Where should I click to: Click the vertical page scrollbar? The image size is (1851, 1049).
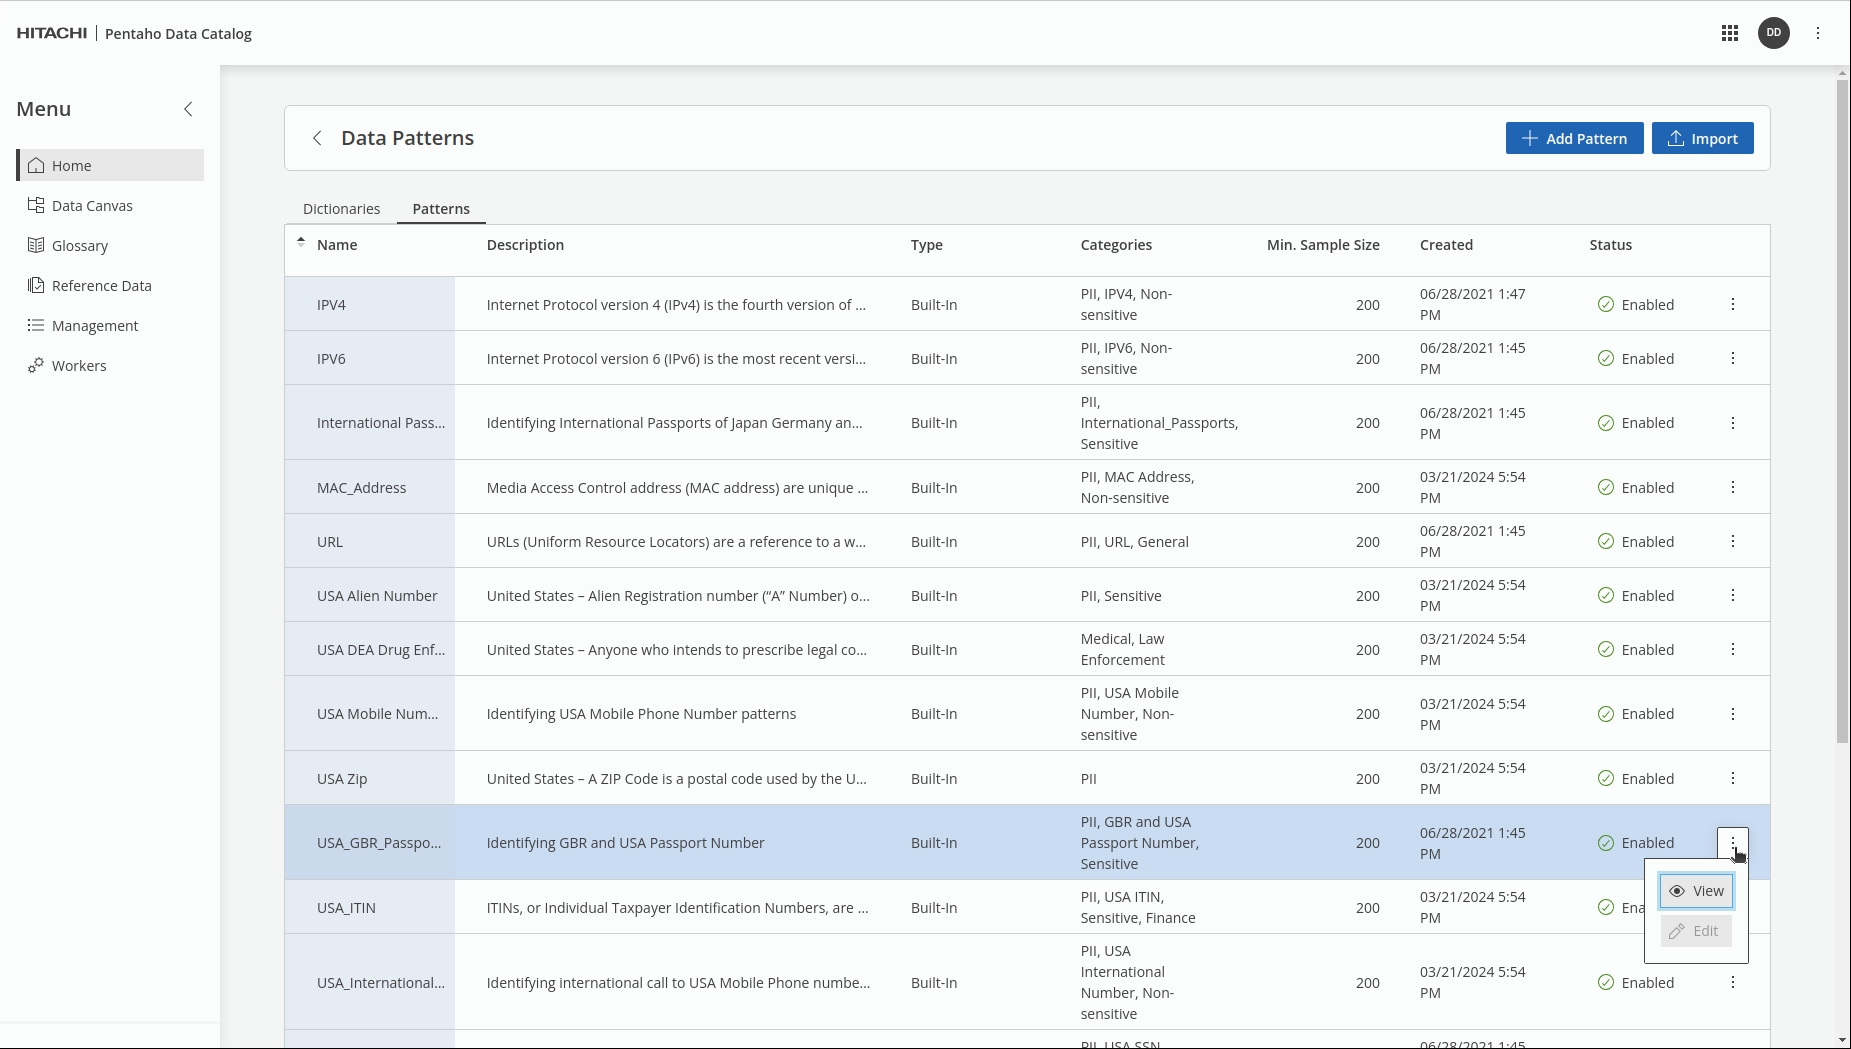(x=1842, y=410)
